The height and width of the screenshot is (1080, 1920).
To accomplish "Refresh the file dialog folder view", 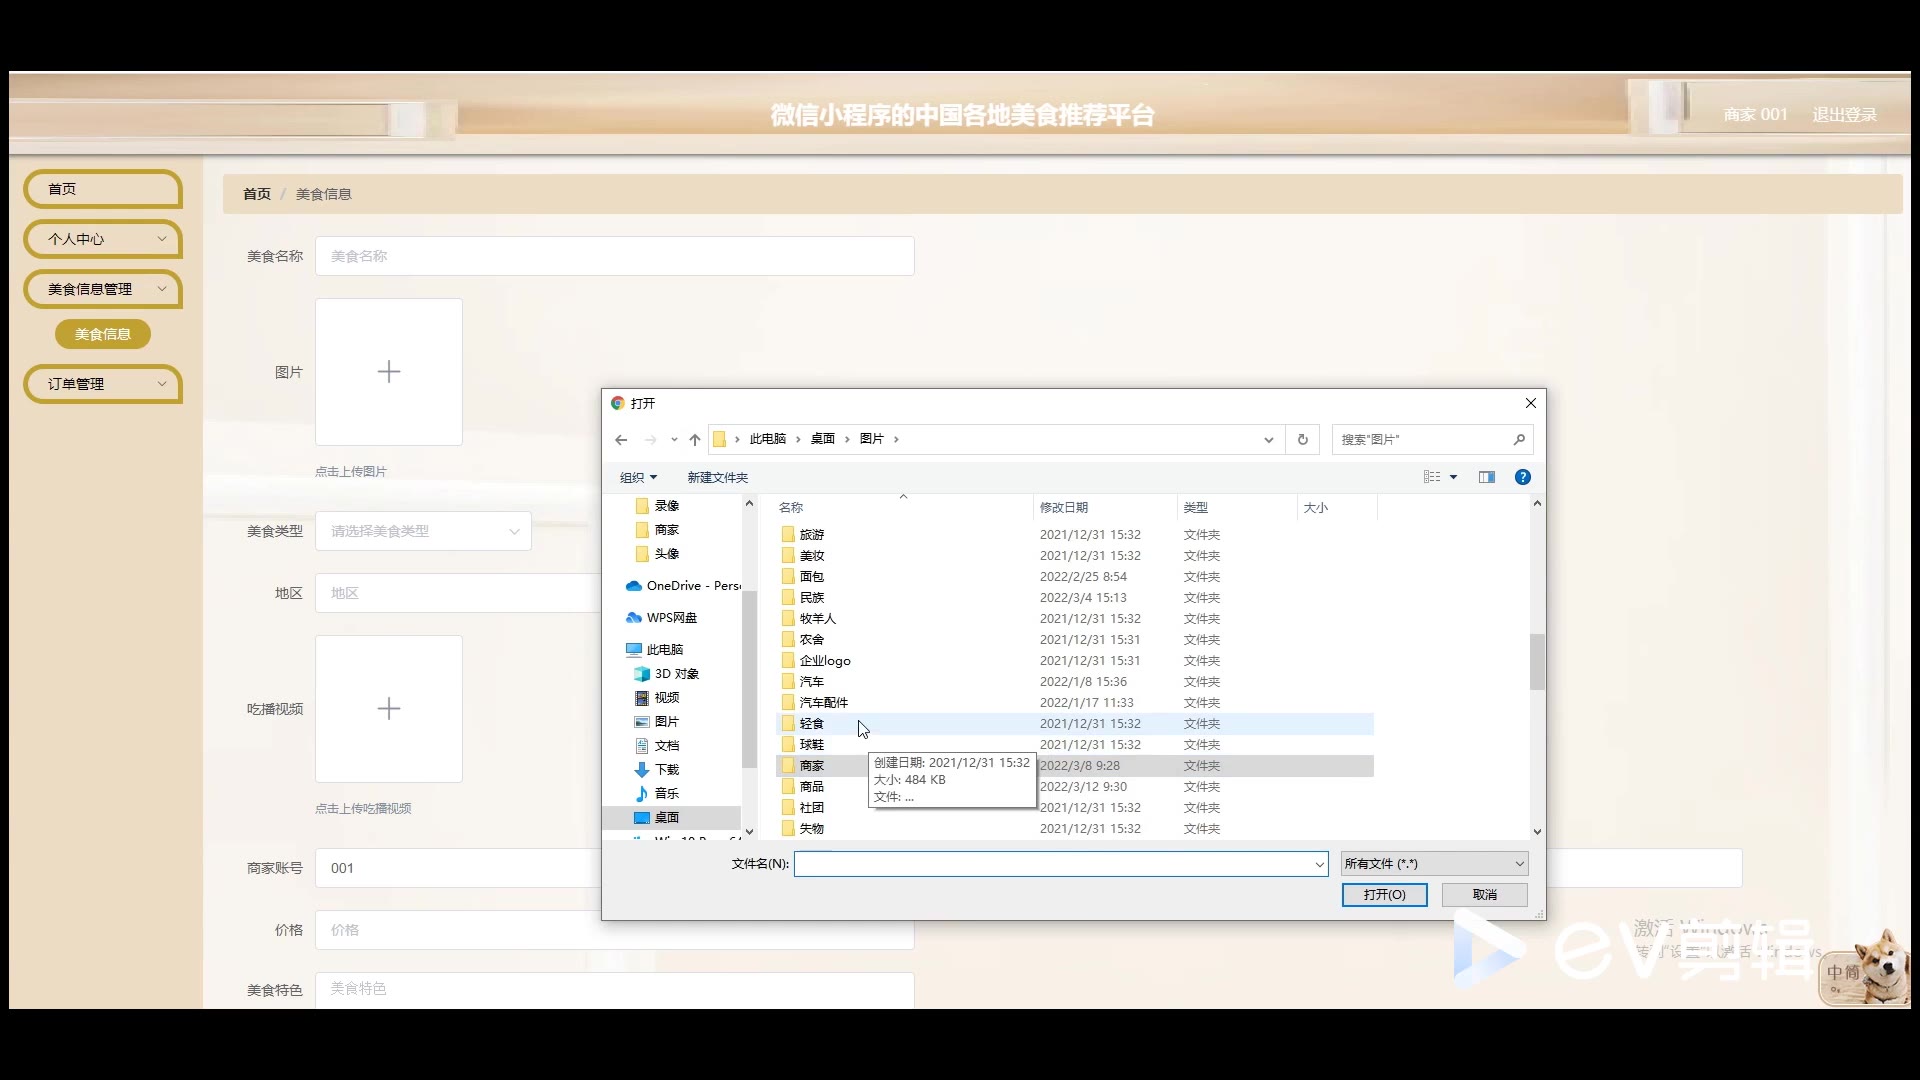I will [x=1302, y=440].
